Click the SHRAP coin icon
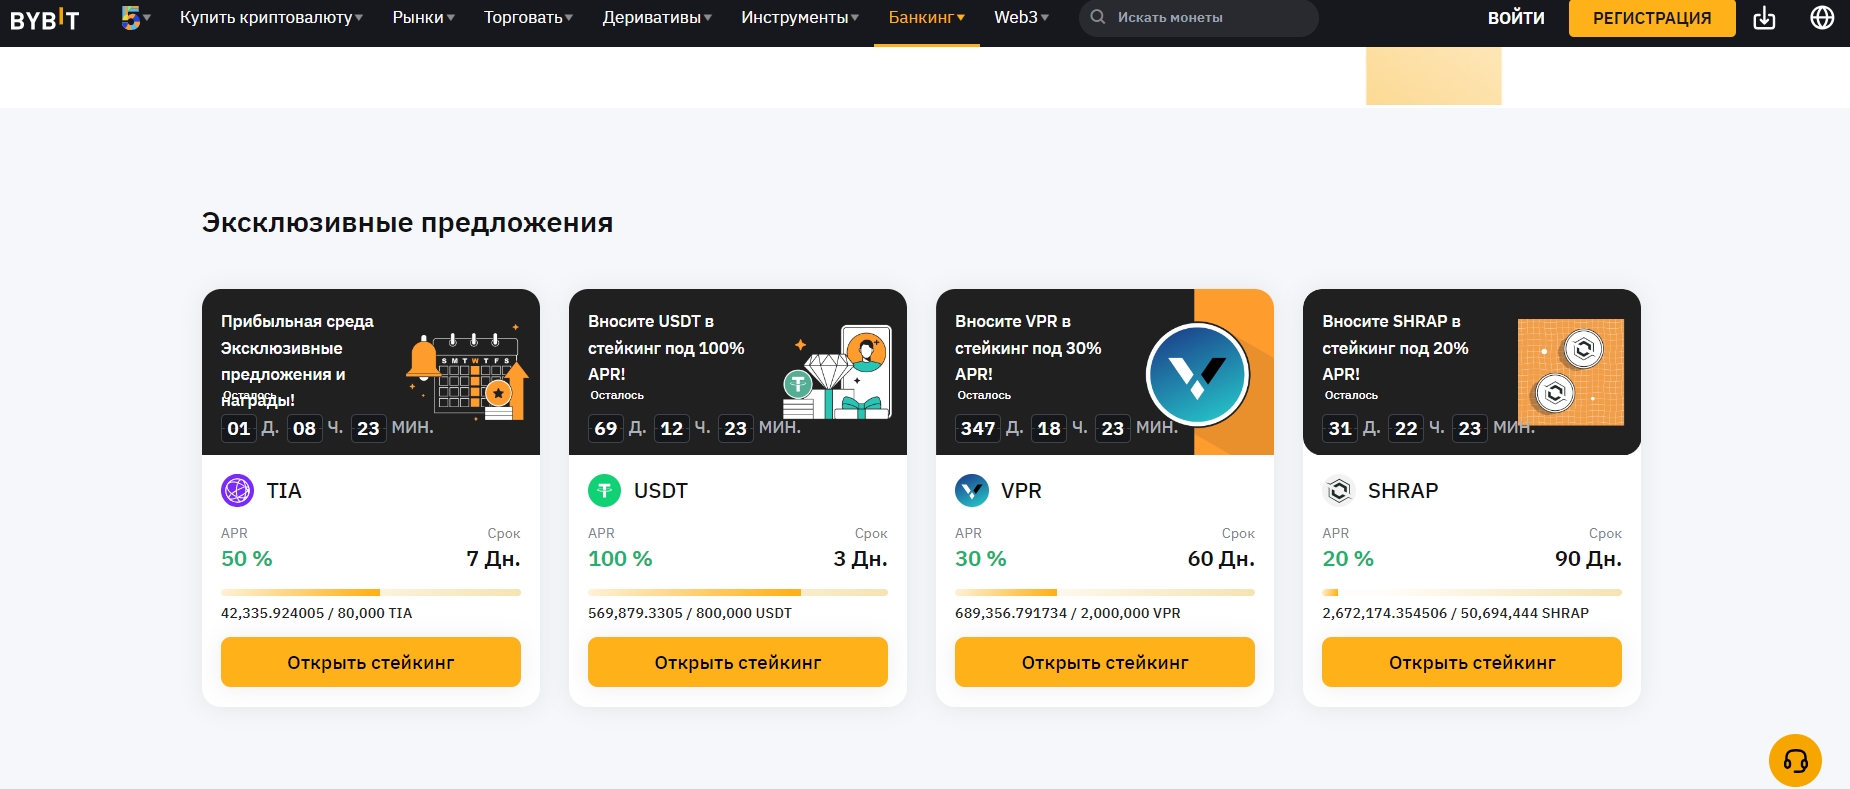 (1338, 491)
